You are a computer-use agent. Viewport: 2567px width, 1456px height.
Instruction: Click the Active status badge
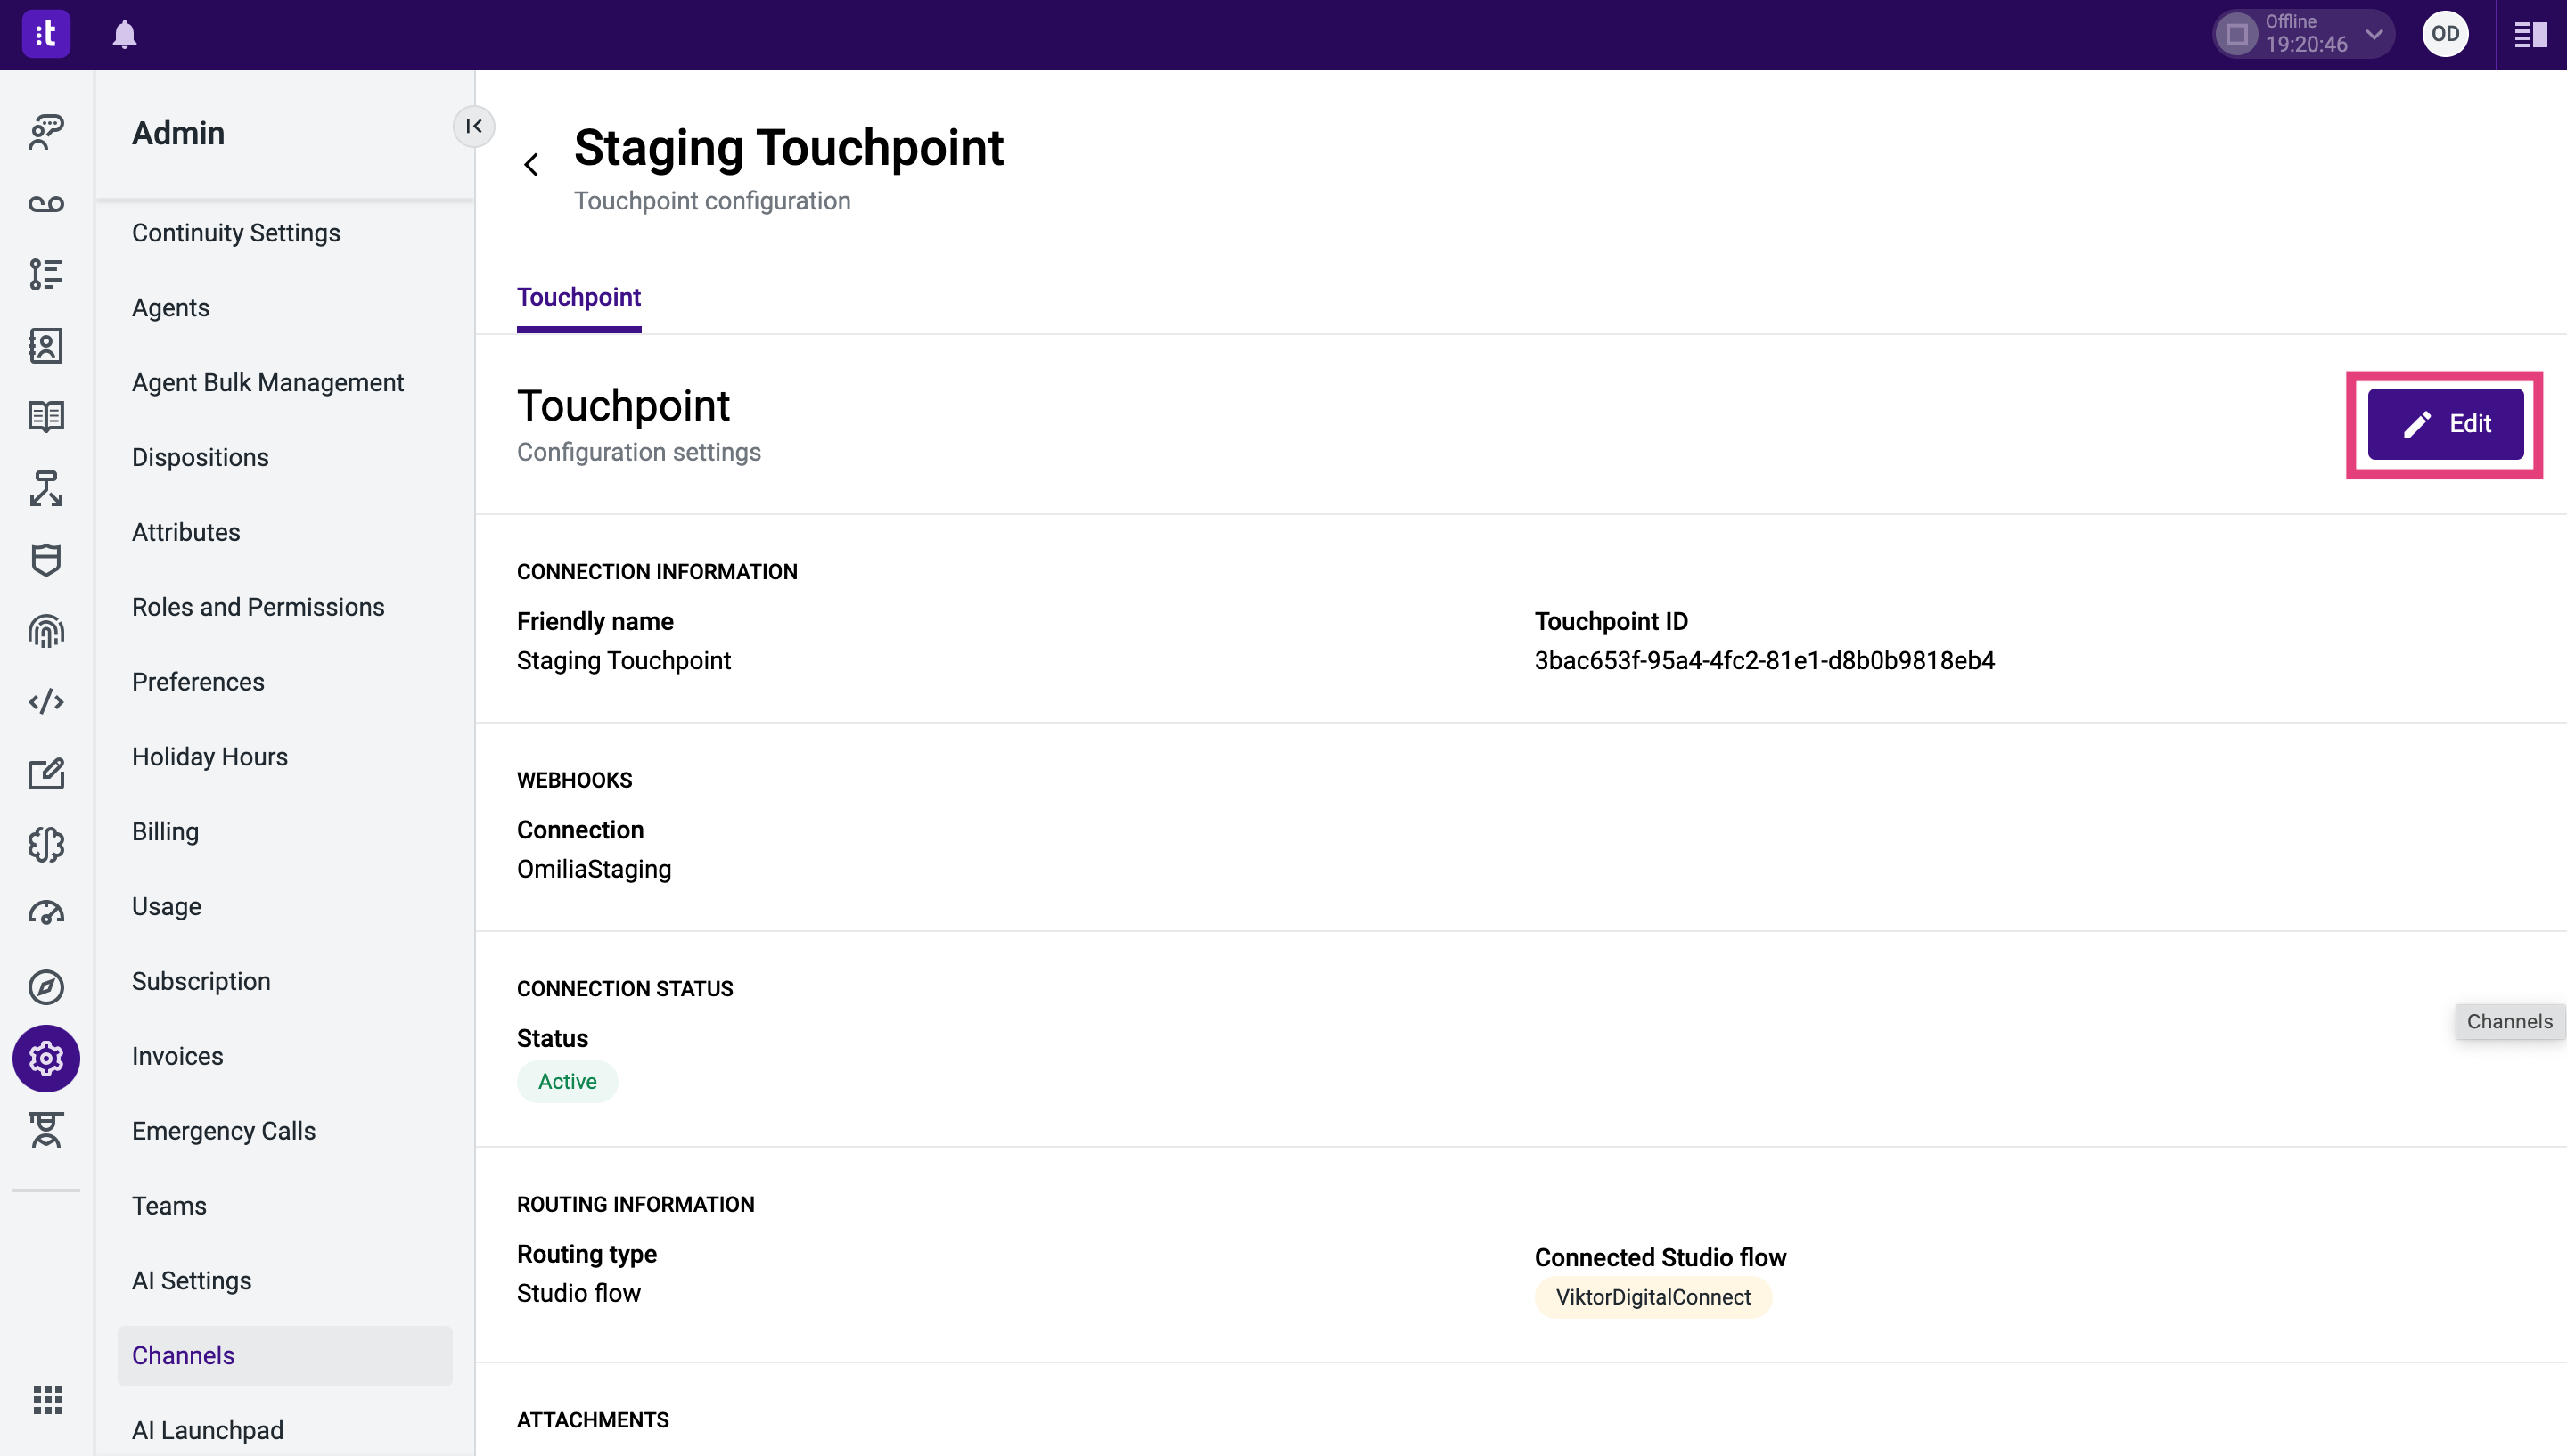566,1081
